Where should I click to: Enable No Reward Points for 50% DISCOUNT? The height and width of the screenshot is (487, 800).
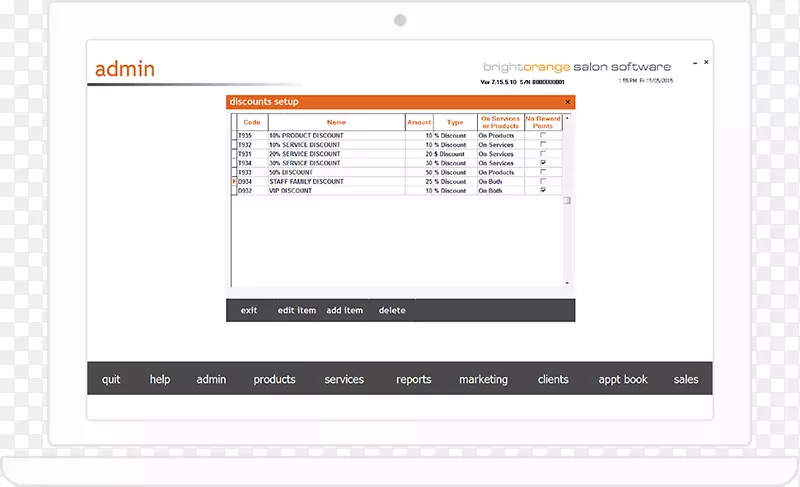click(x=543, y=172)
